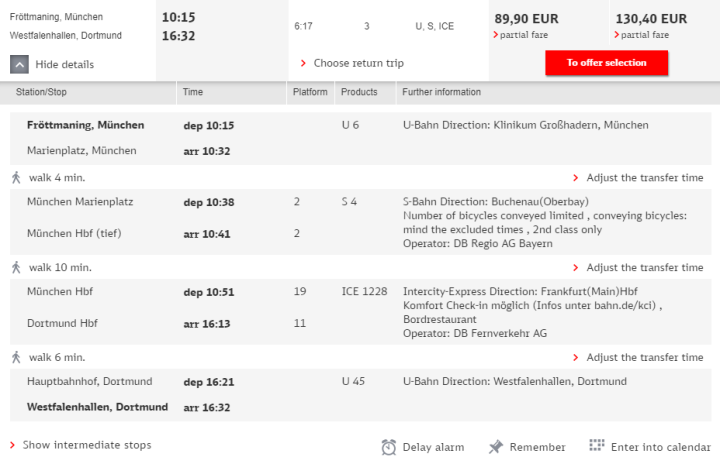720x464 pixels.
Task: Expand Show intermediate stops
Action: pos(87,445)
